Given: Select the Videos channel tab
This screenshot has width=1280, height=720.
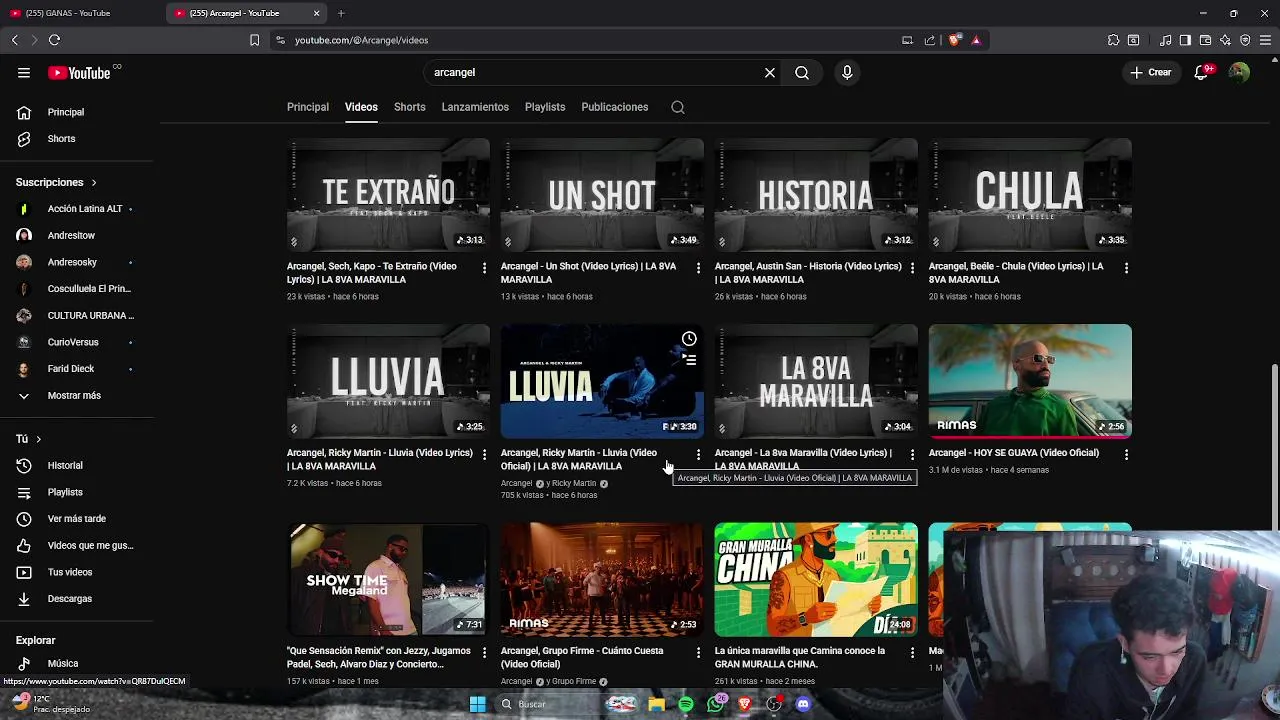Looking at the screenshot, I should tap(361, 107).
